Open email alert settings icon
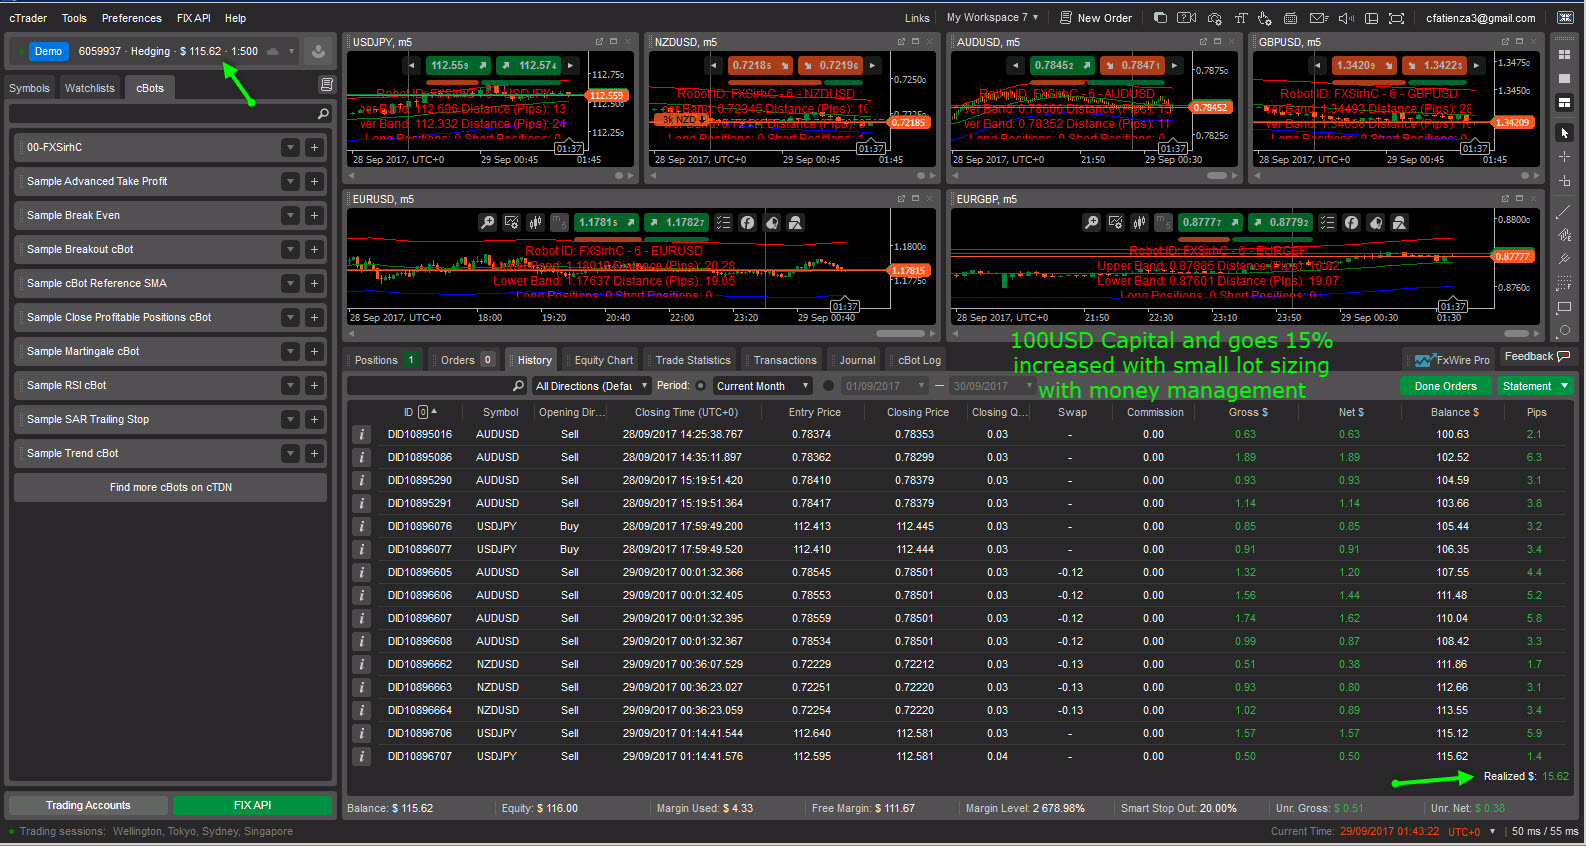Viewport: 1586px width, 846px height. [1319, 18]
